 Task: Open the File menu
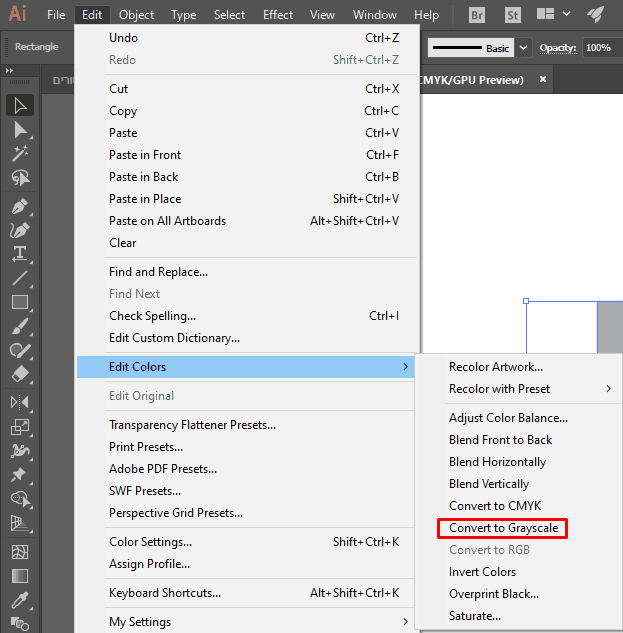(56, 15)
